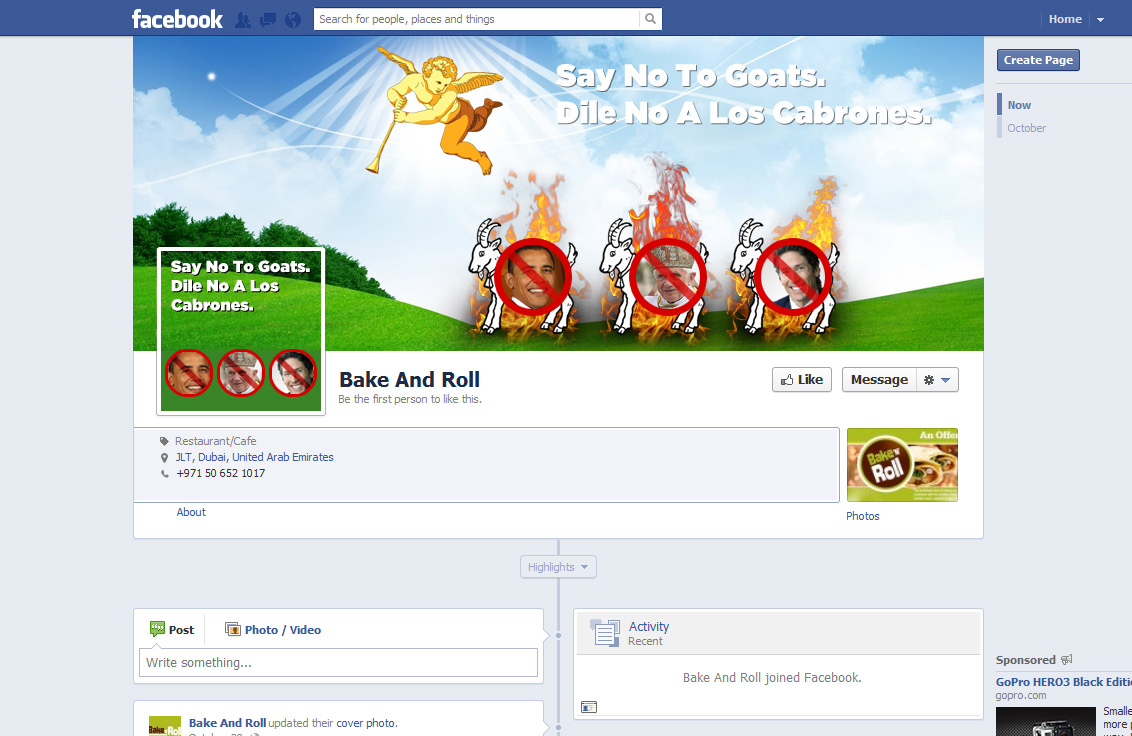This screenshot has width=1132, height=736.
Task: Select the Photo / Video tab
Action: (x=273, y=630)
